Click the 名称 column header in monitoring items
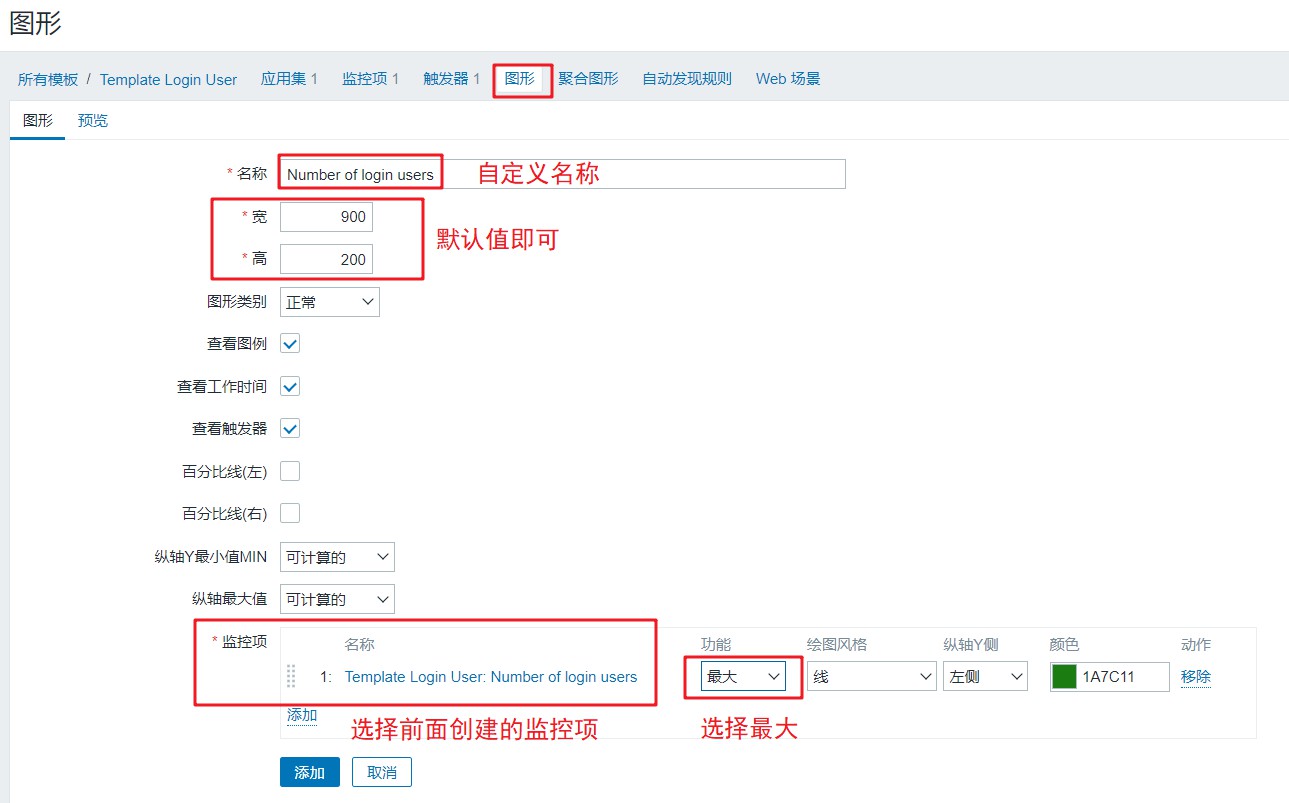 pyautogui.click(x=360, y=645)
